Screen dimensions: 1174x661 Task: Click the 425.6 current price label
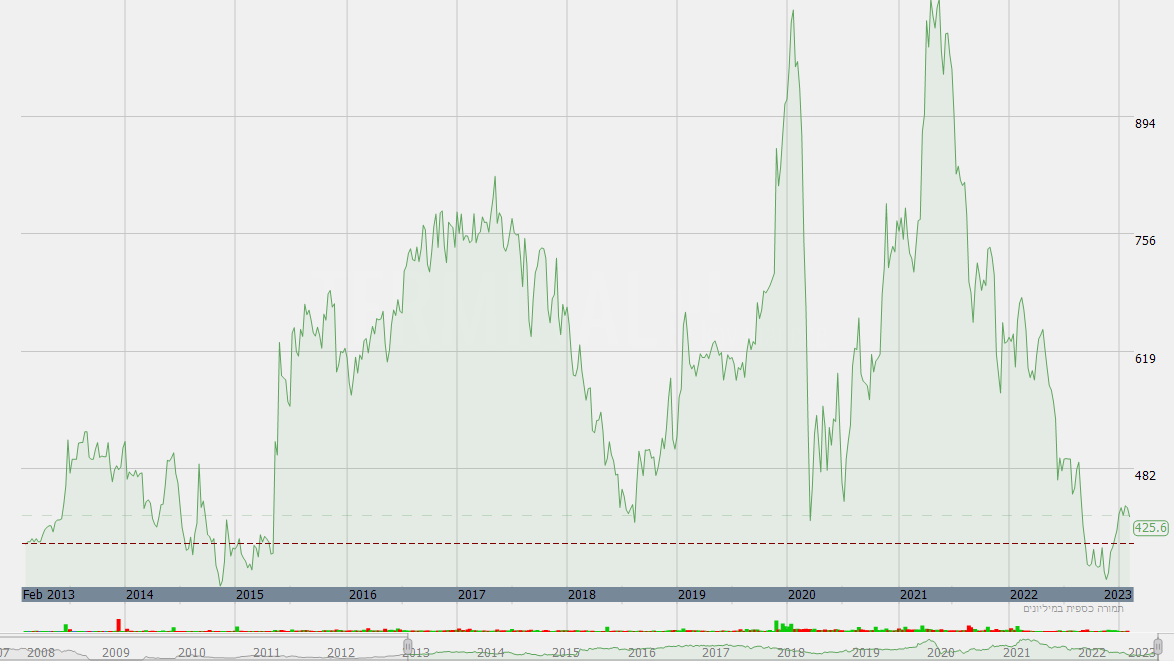pos(1150,528)
